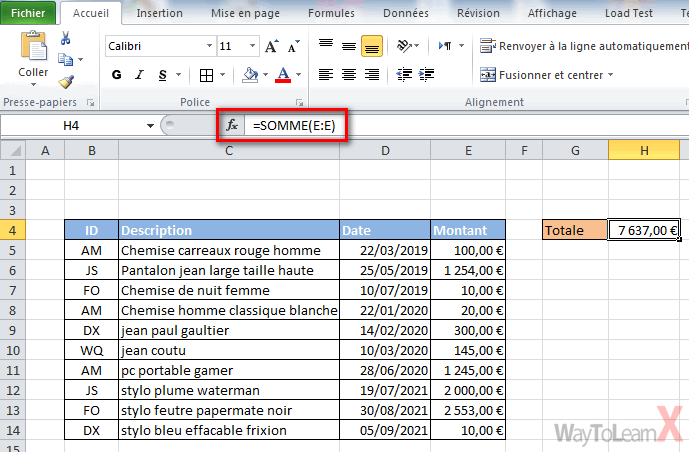This screenshot has width=689, height=452.
Task: Open the font name Calibri dropdown
Action: tap(209, 46)
